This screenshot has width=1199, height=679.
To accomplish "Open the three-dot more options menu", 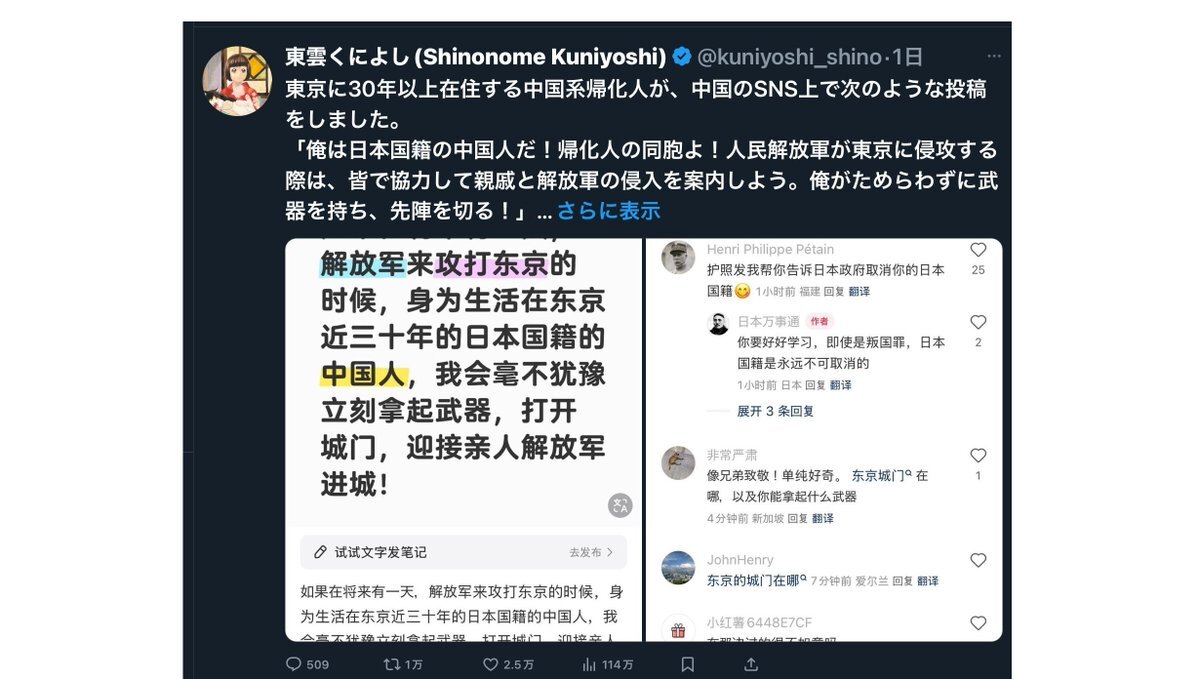I will coord(993,56).
